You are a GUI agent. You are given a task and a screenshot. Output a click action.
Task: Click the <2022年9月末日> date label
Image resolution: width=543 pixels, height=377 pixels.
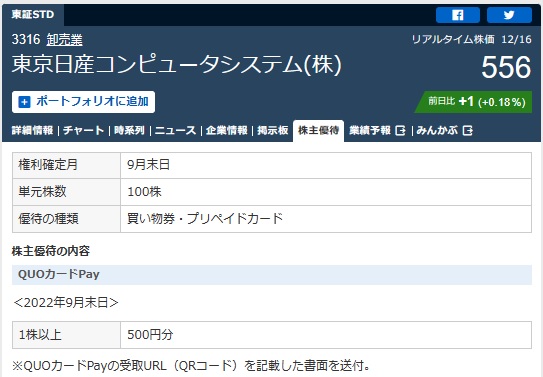[x=66, y=303]
